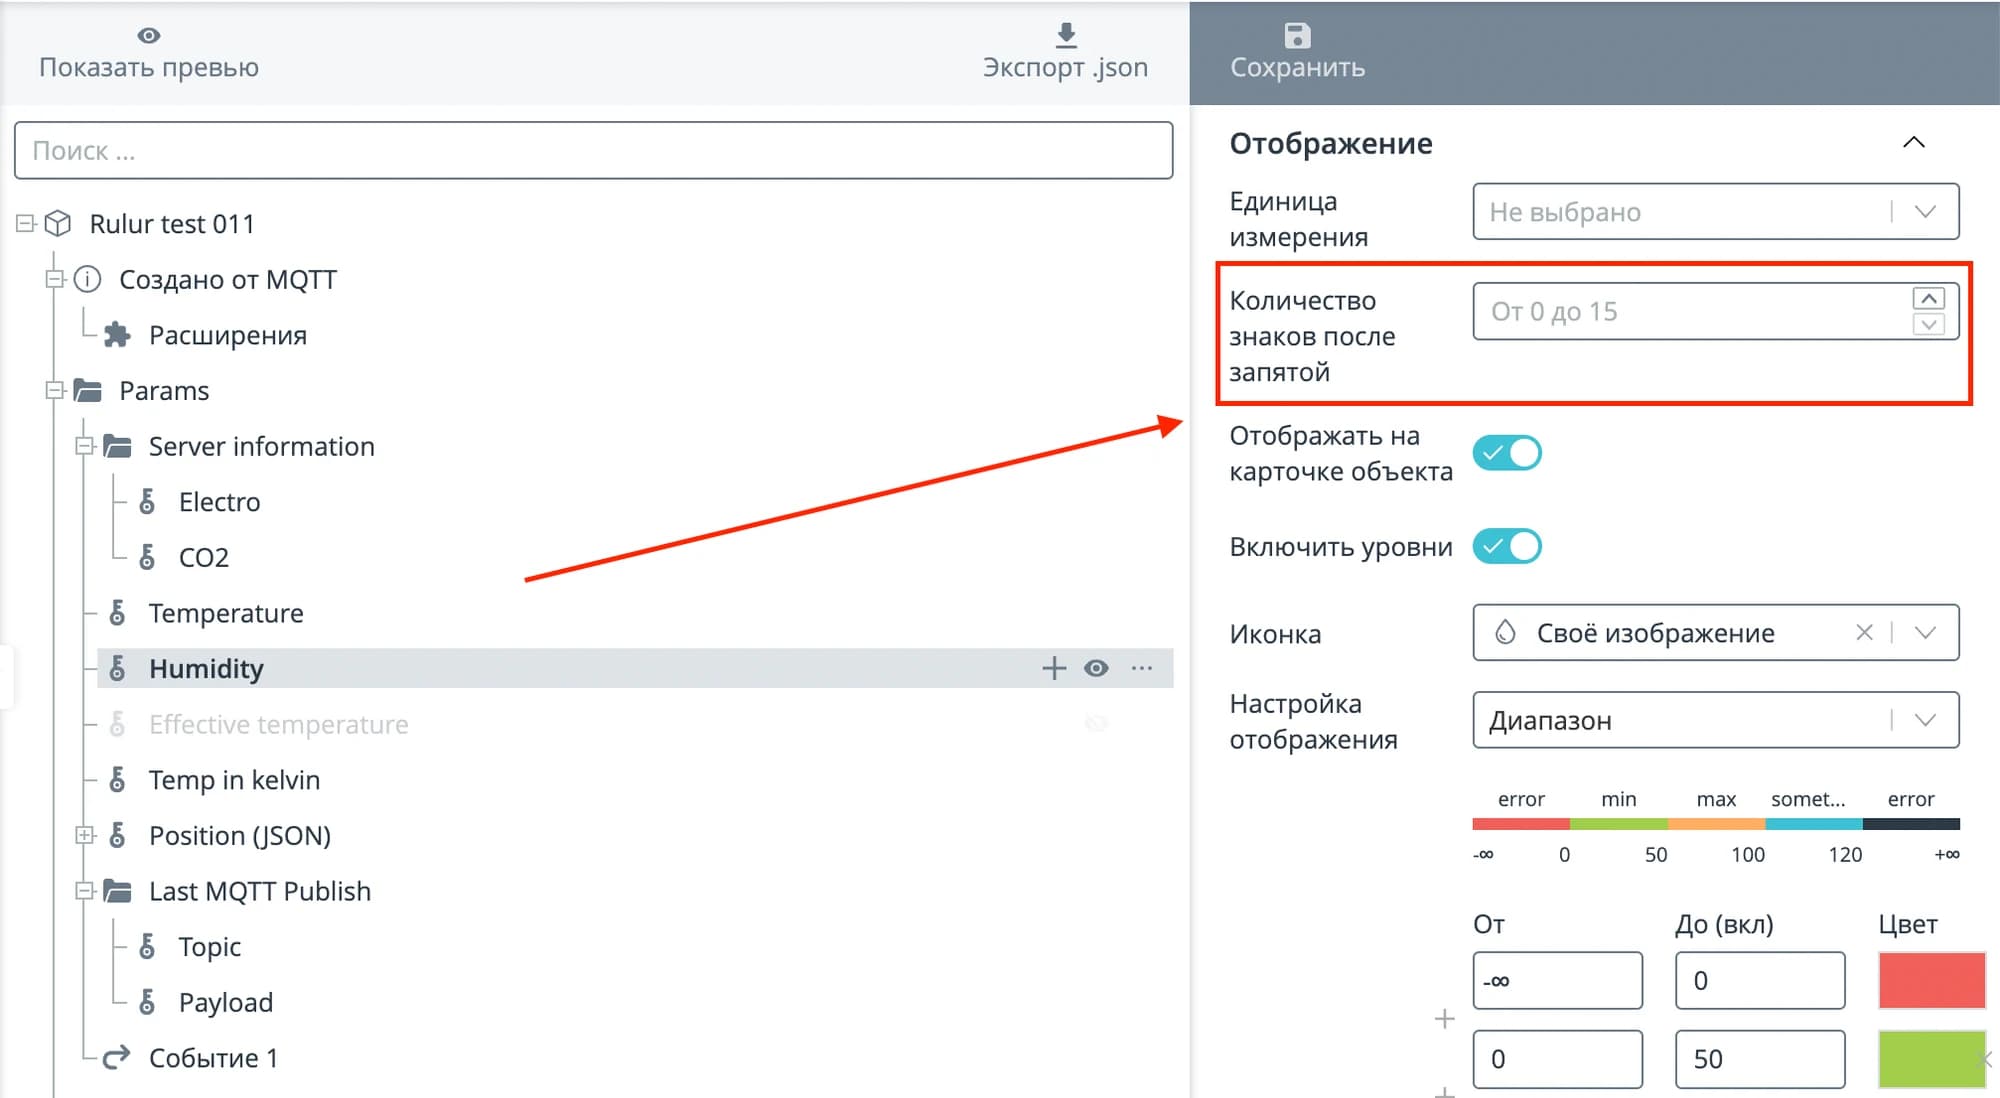
Task: Select the Payload tree item
Action: (226, 1002)
